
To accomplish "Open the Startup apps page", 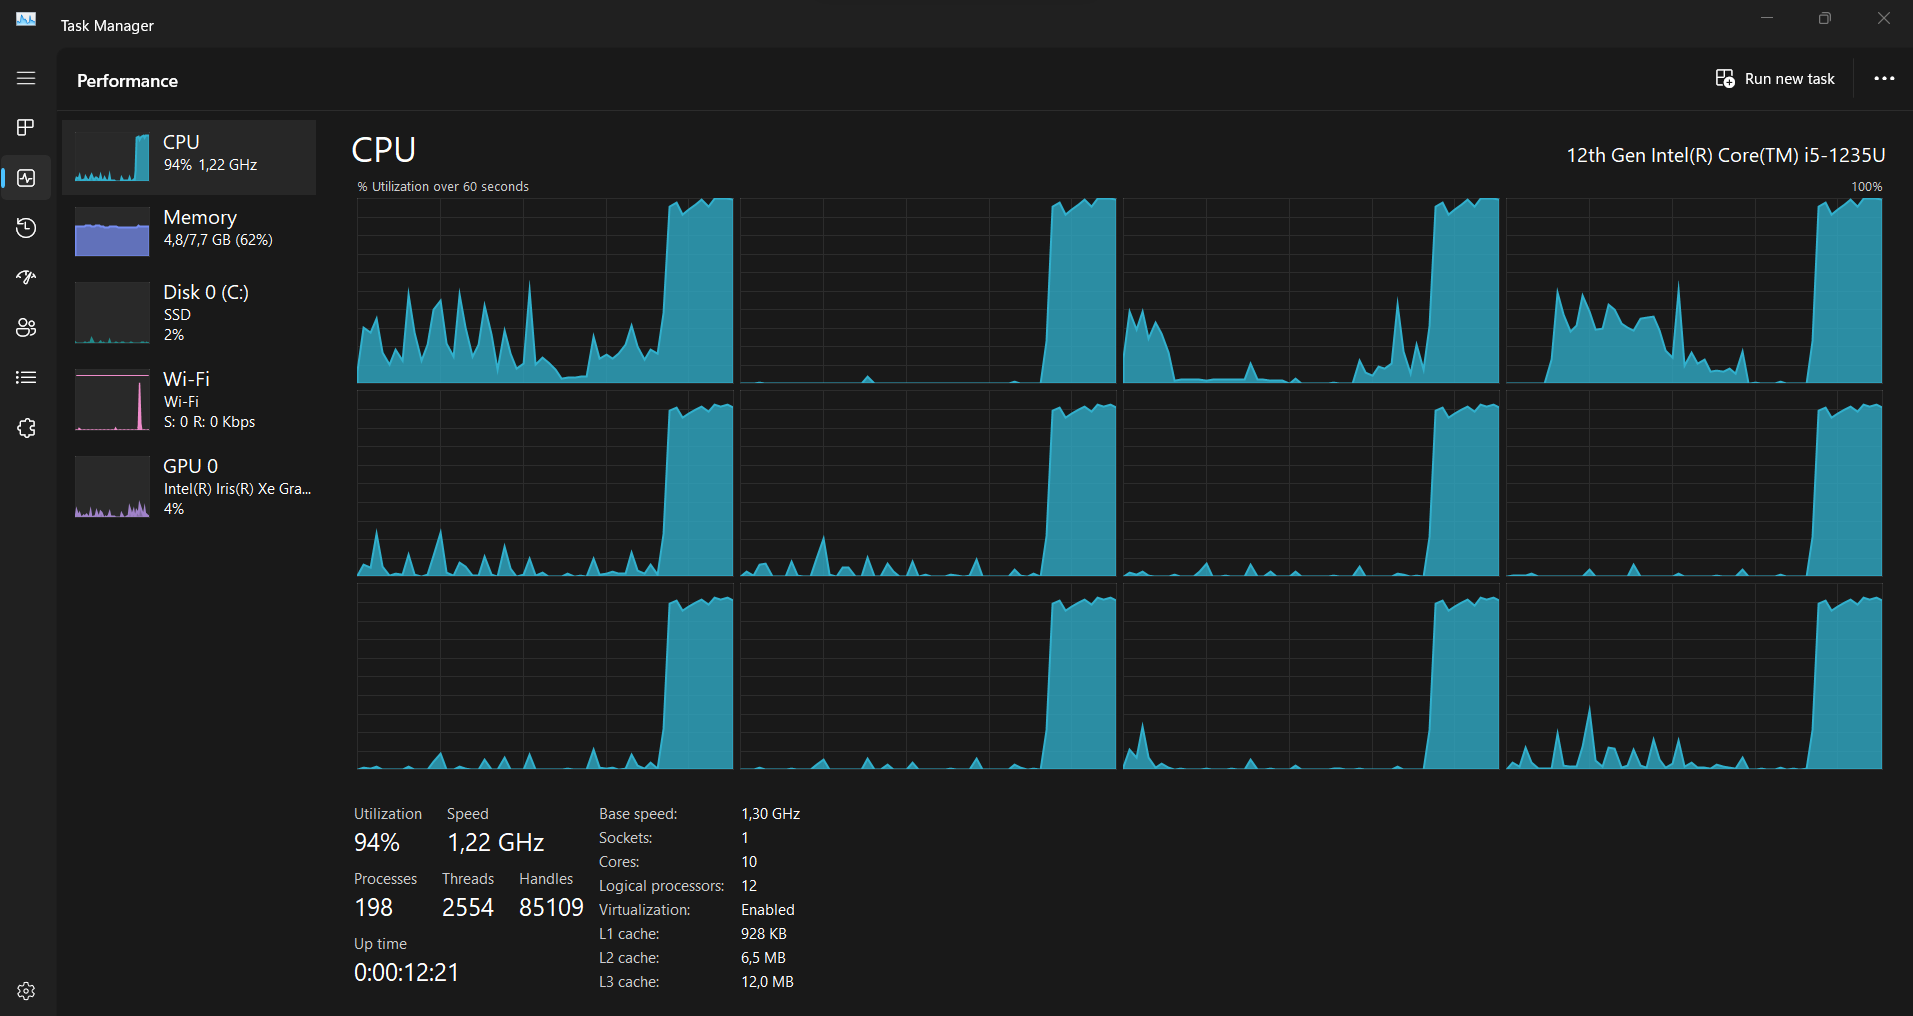I will coord(26,277).
